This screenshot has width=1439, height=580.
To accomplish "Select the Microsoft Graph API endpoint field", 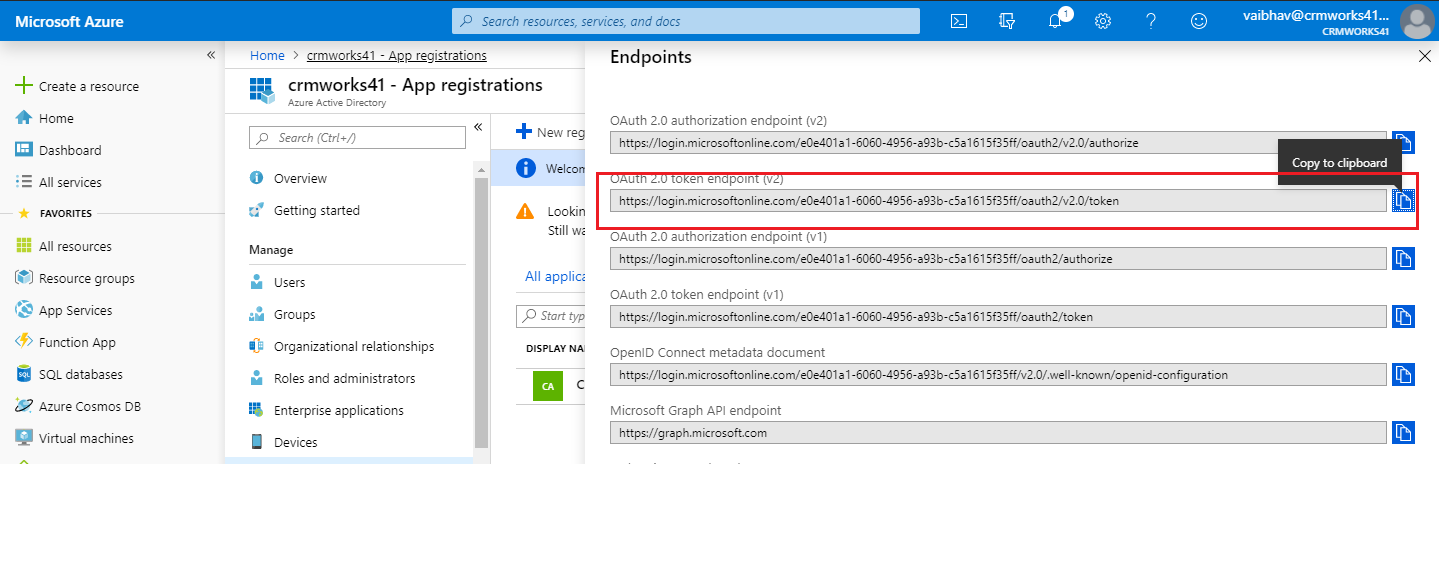I will coord(998,432).
